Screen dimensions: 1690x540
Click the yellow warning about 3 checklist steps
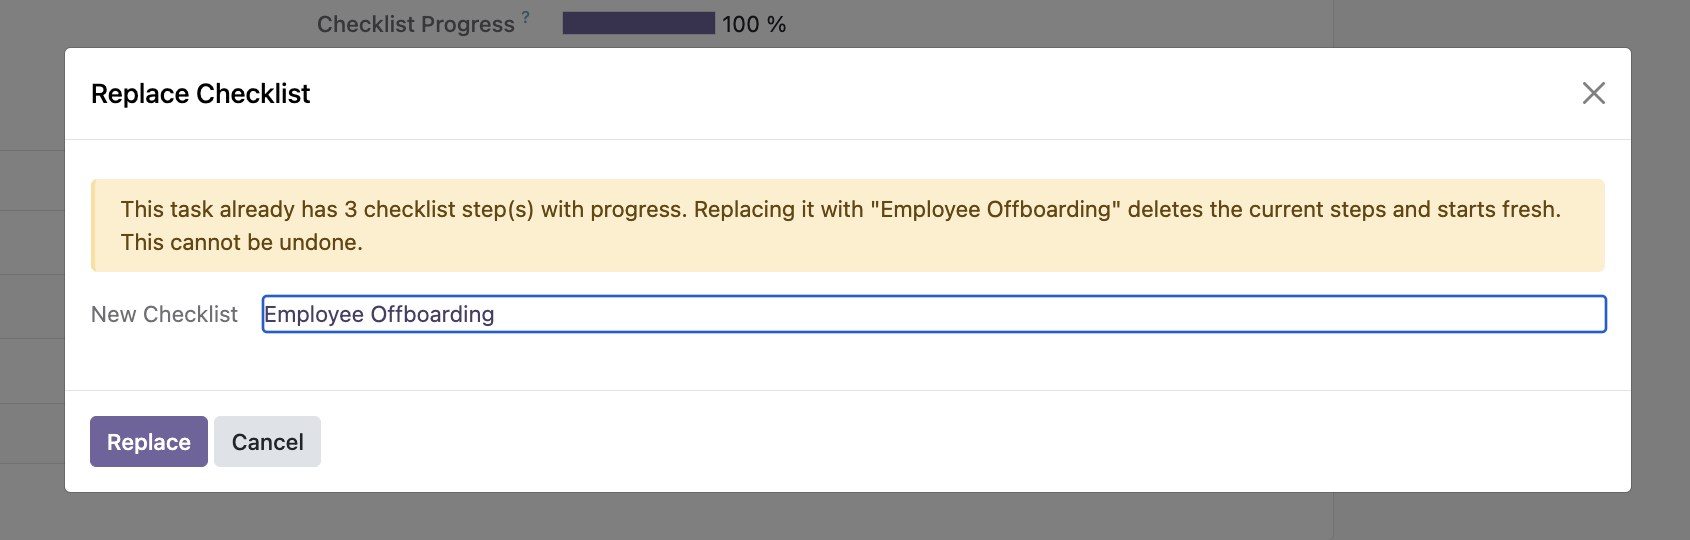click(848, 225)
